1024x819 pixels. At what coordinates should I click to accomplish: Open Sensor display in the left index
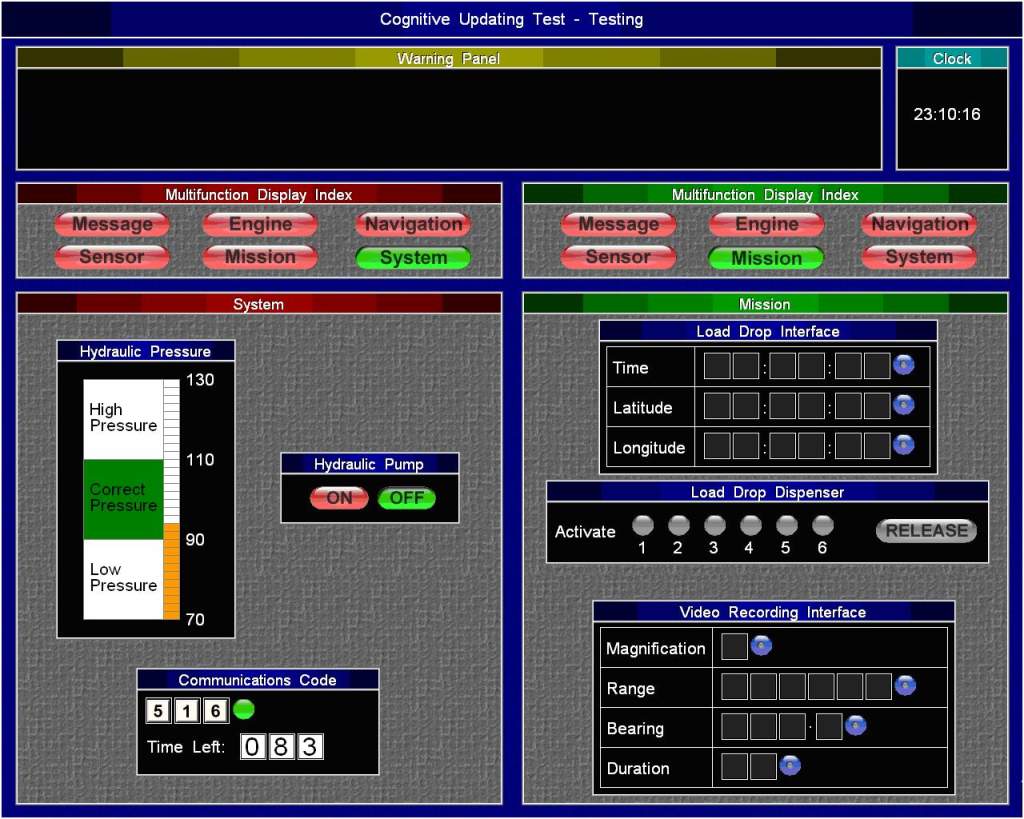point(112,257)
